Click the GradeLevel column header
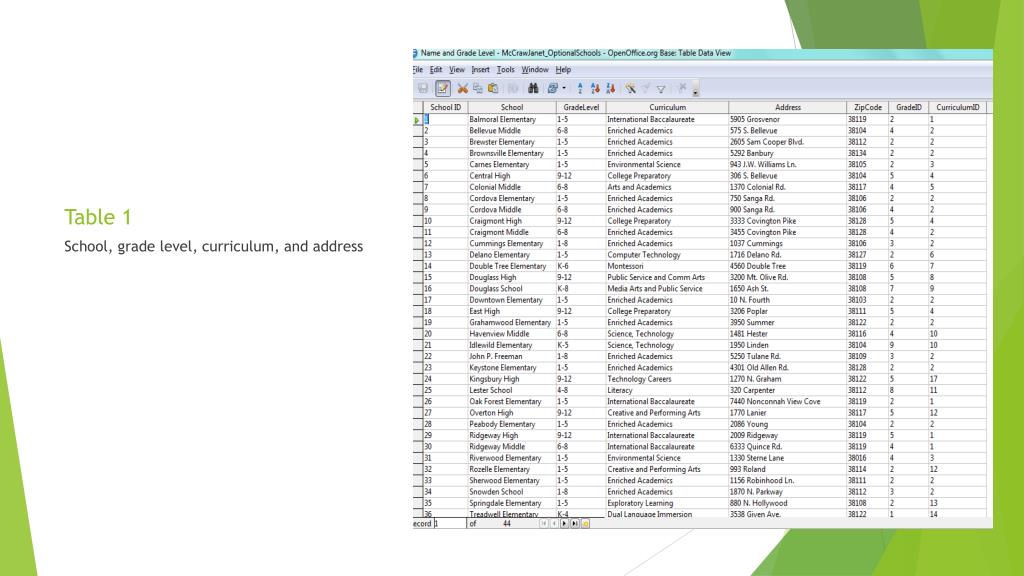 [x=580, y=107]
